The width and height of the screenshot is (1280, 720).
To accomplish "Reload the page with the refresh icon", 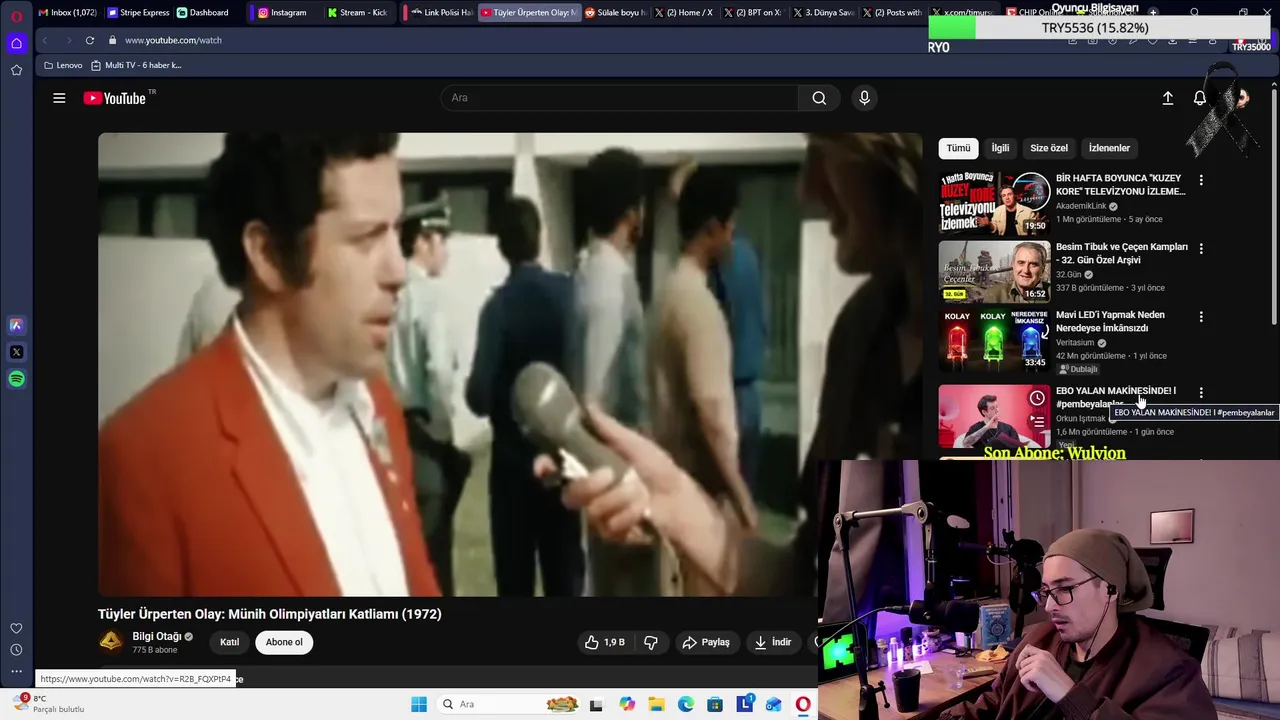I will tap(90, 40).
